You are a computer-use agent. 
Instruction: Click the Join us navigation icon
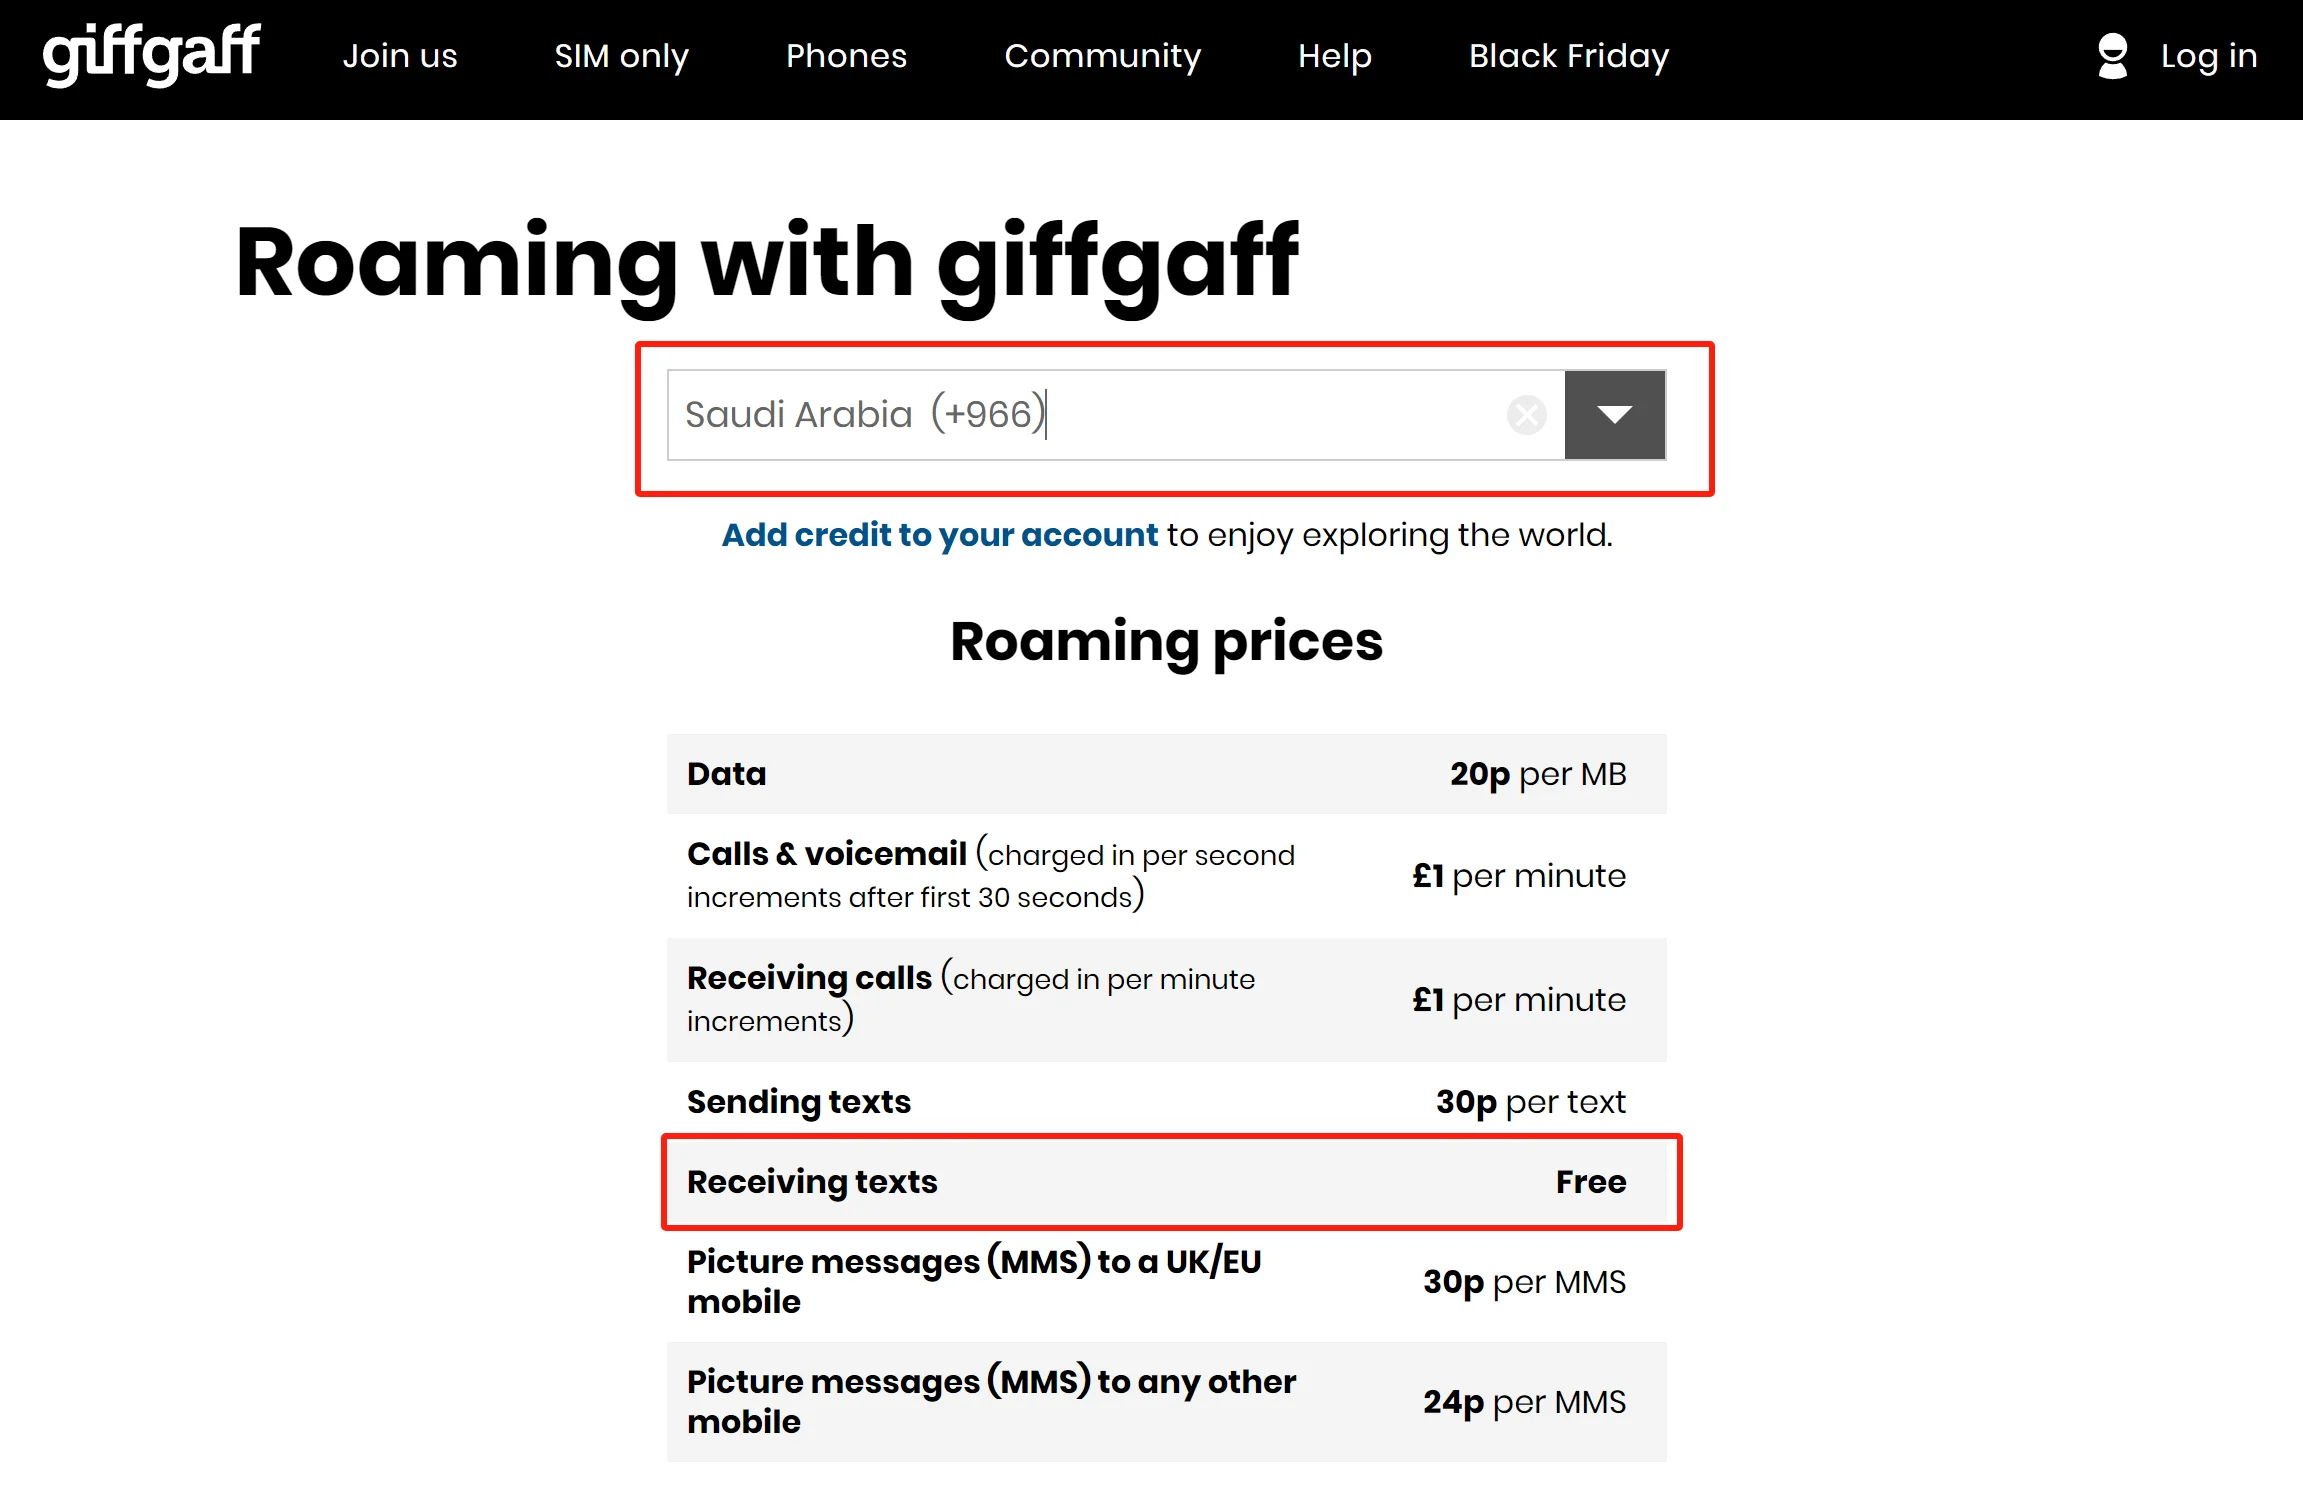(398, 54)
